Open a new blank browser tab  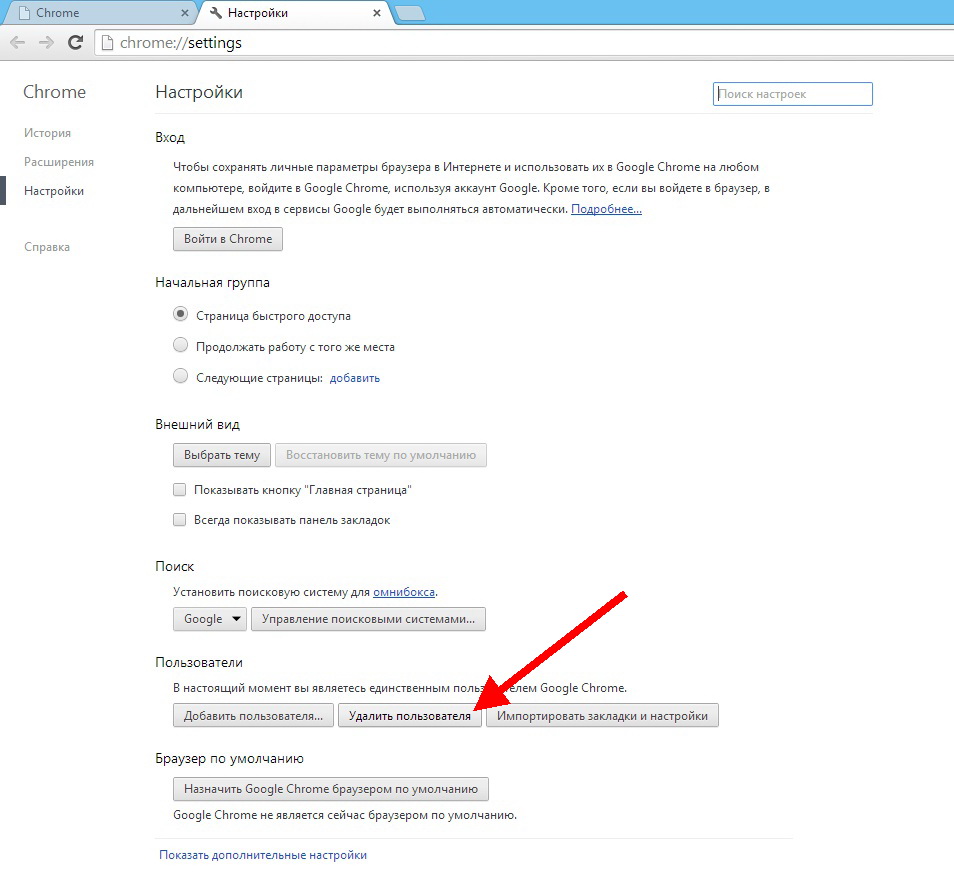[x=411, y=11]
